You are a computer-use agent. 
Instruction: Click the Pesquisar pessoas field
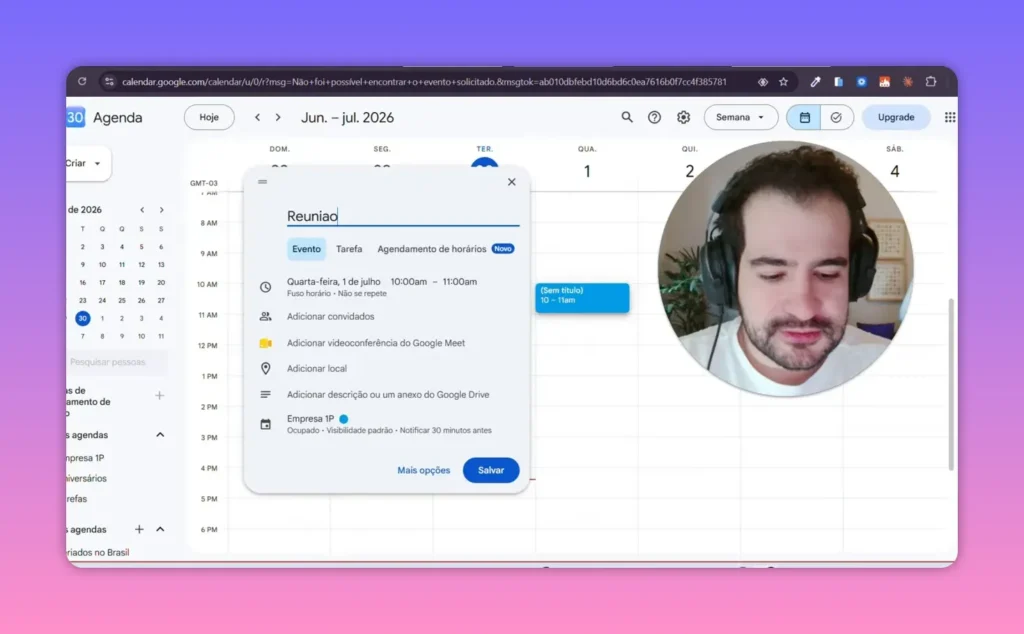(x=117, y=362)
